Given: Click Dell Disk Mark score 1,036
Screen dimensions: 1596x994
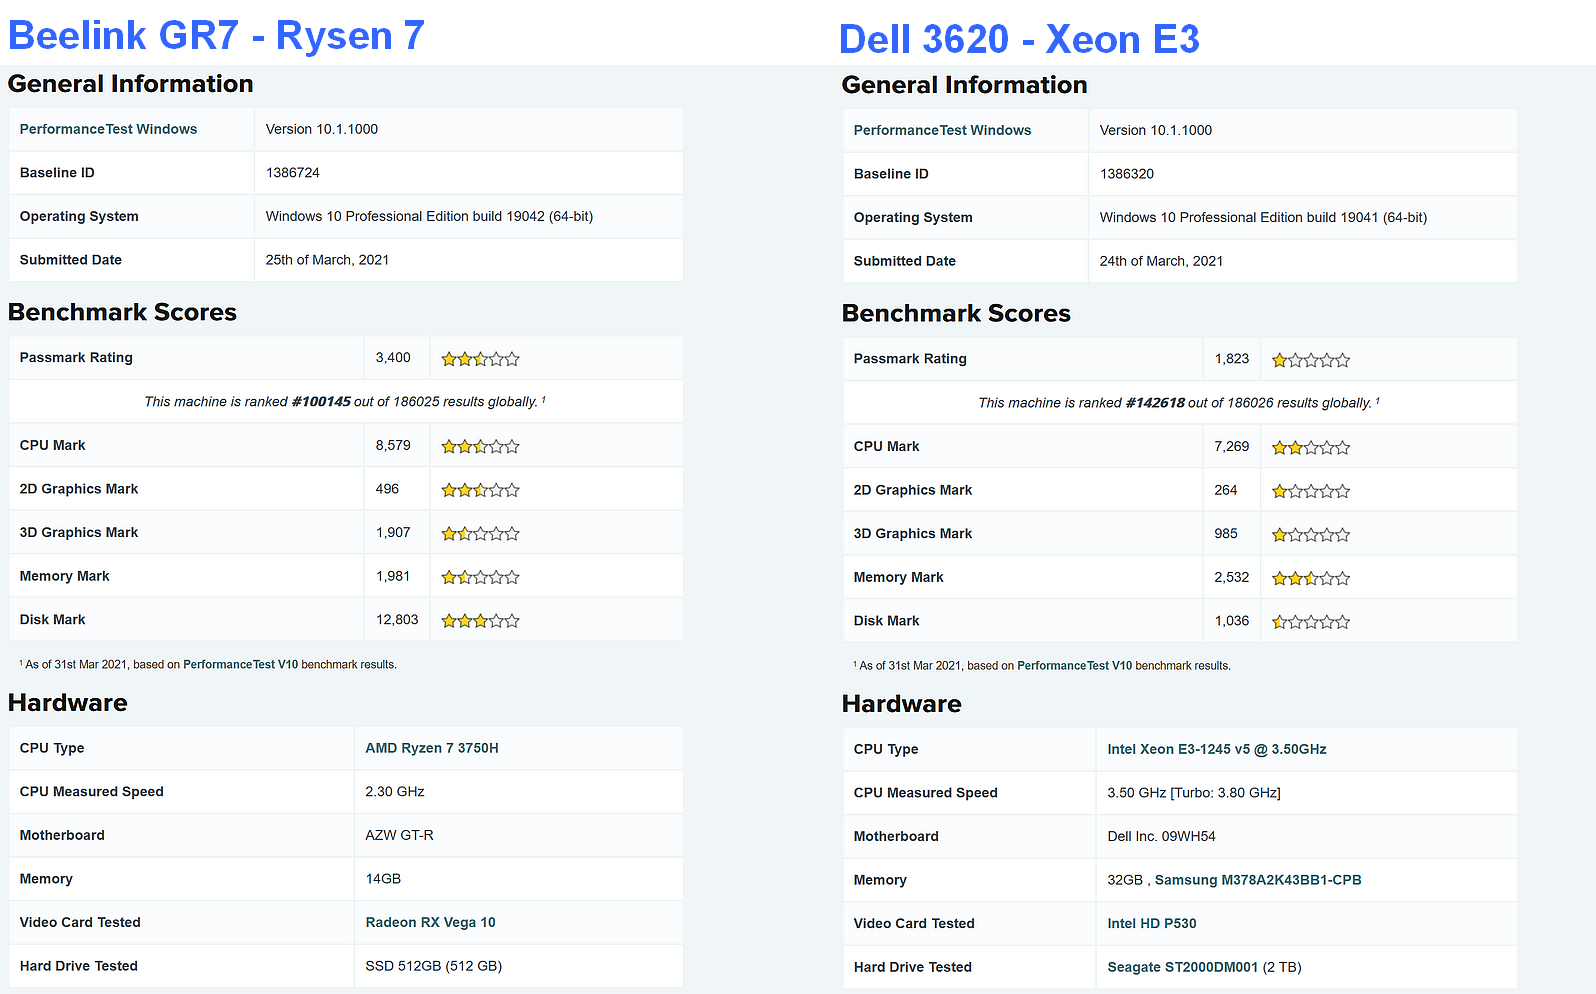Looking at the screenshot, I should 1232,620.
